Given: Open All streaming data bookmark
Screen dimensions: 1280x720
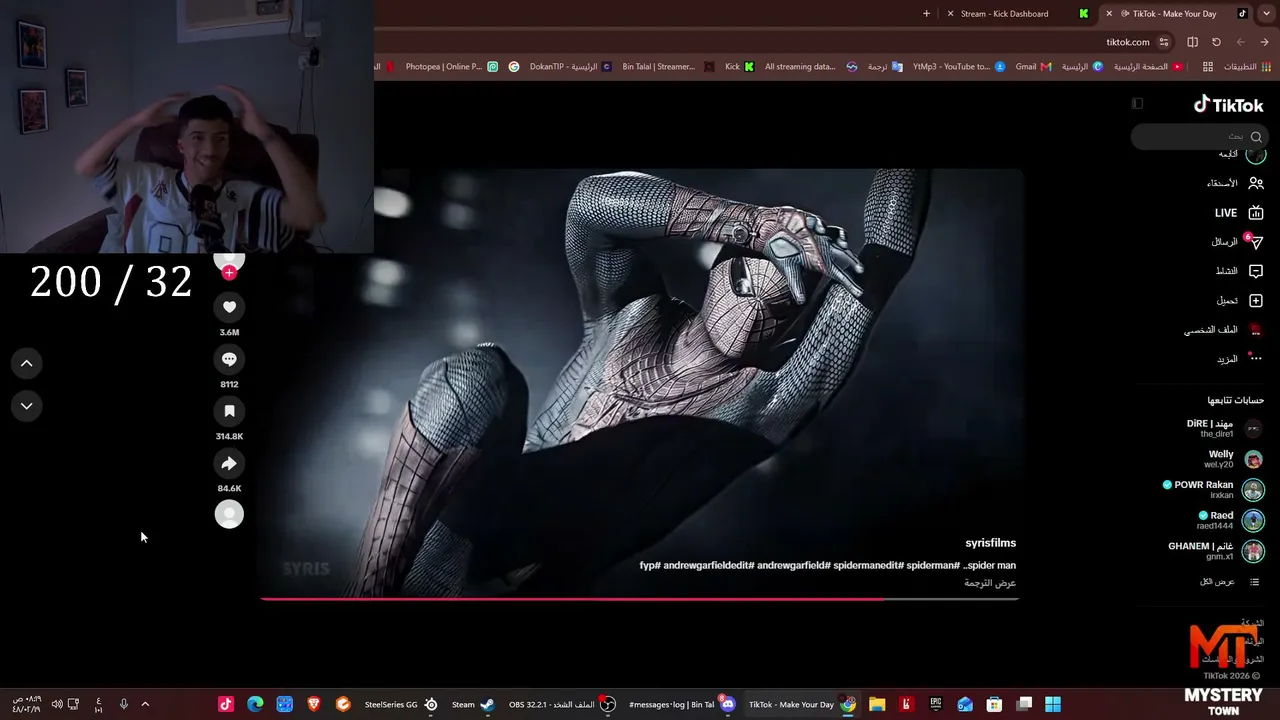Looking at the screenshot, I should click(811, 67).
